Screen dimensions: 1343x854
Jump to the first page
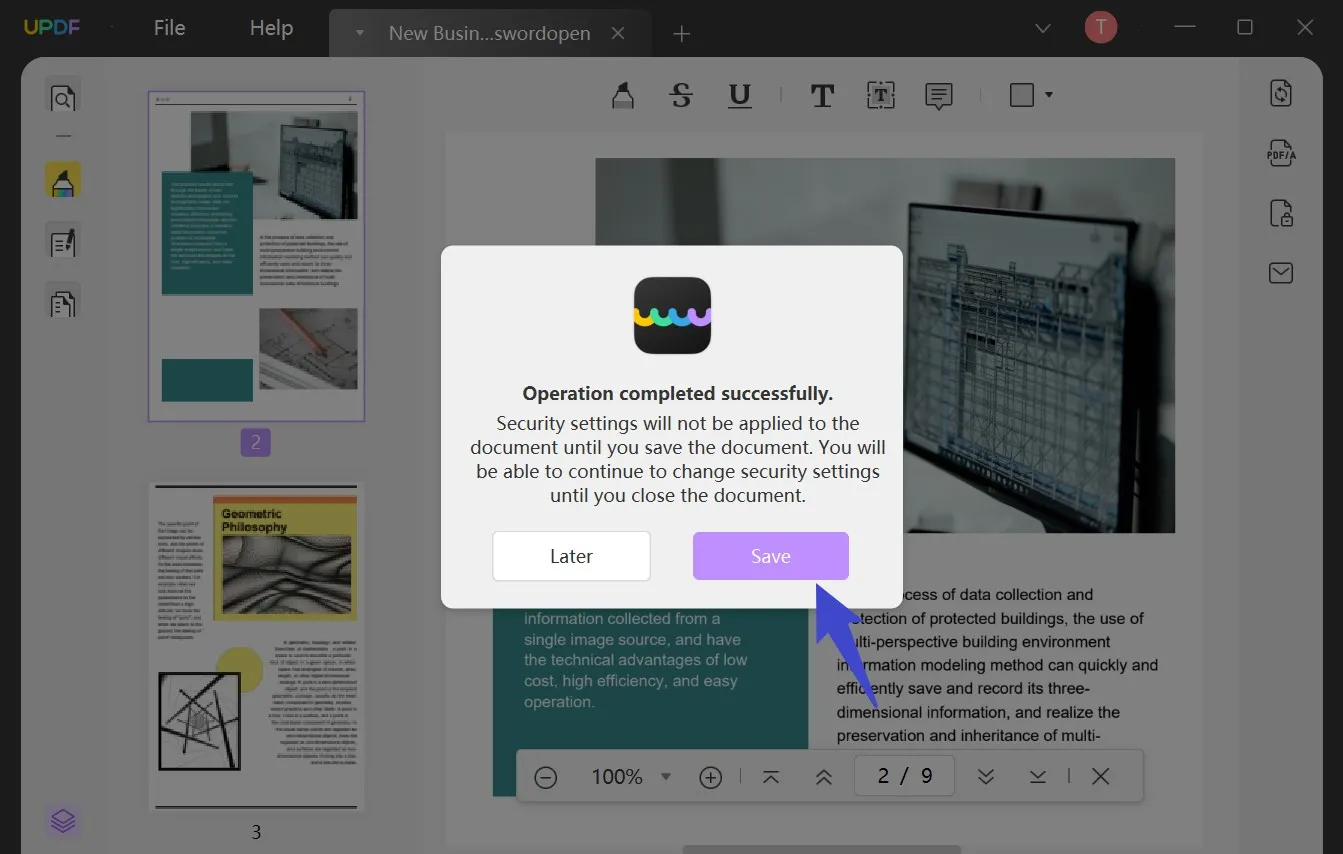point(771,777)
